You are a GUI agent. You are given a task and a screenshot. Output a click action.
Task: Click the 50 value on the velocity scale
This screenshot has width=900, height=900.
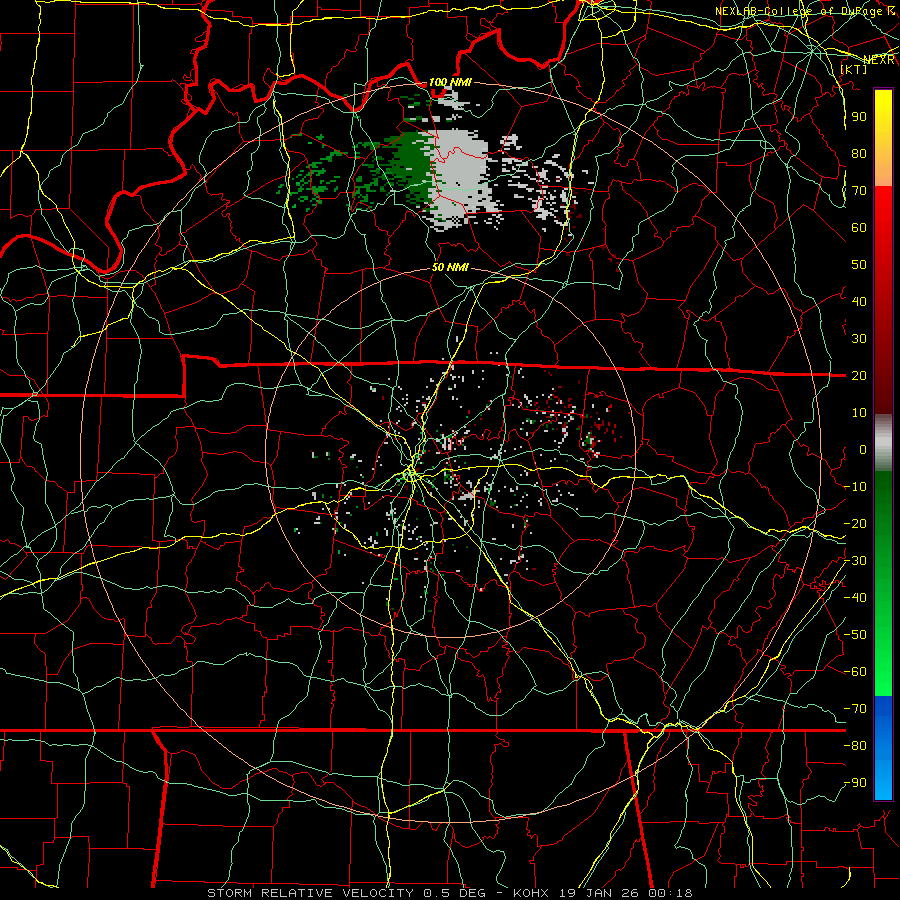click(859, 265)
